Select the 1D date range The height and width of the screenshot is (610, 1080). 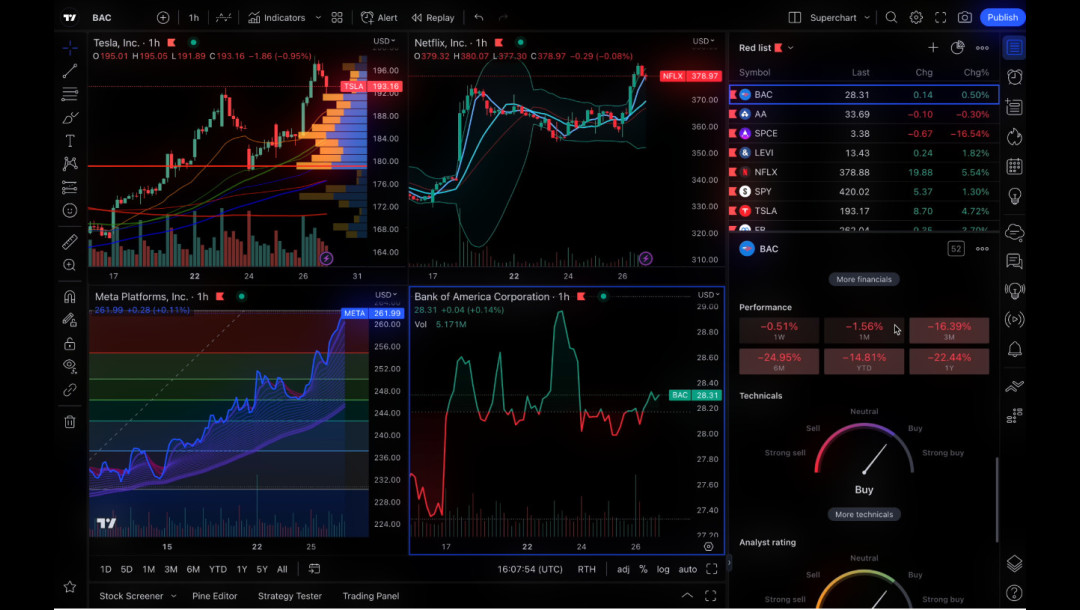105,569
